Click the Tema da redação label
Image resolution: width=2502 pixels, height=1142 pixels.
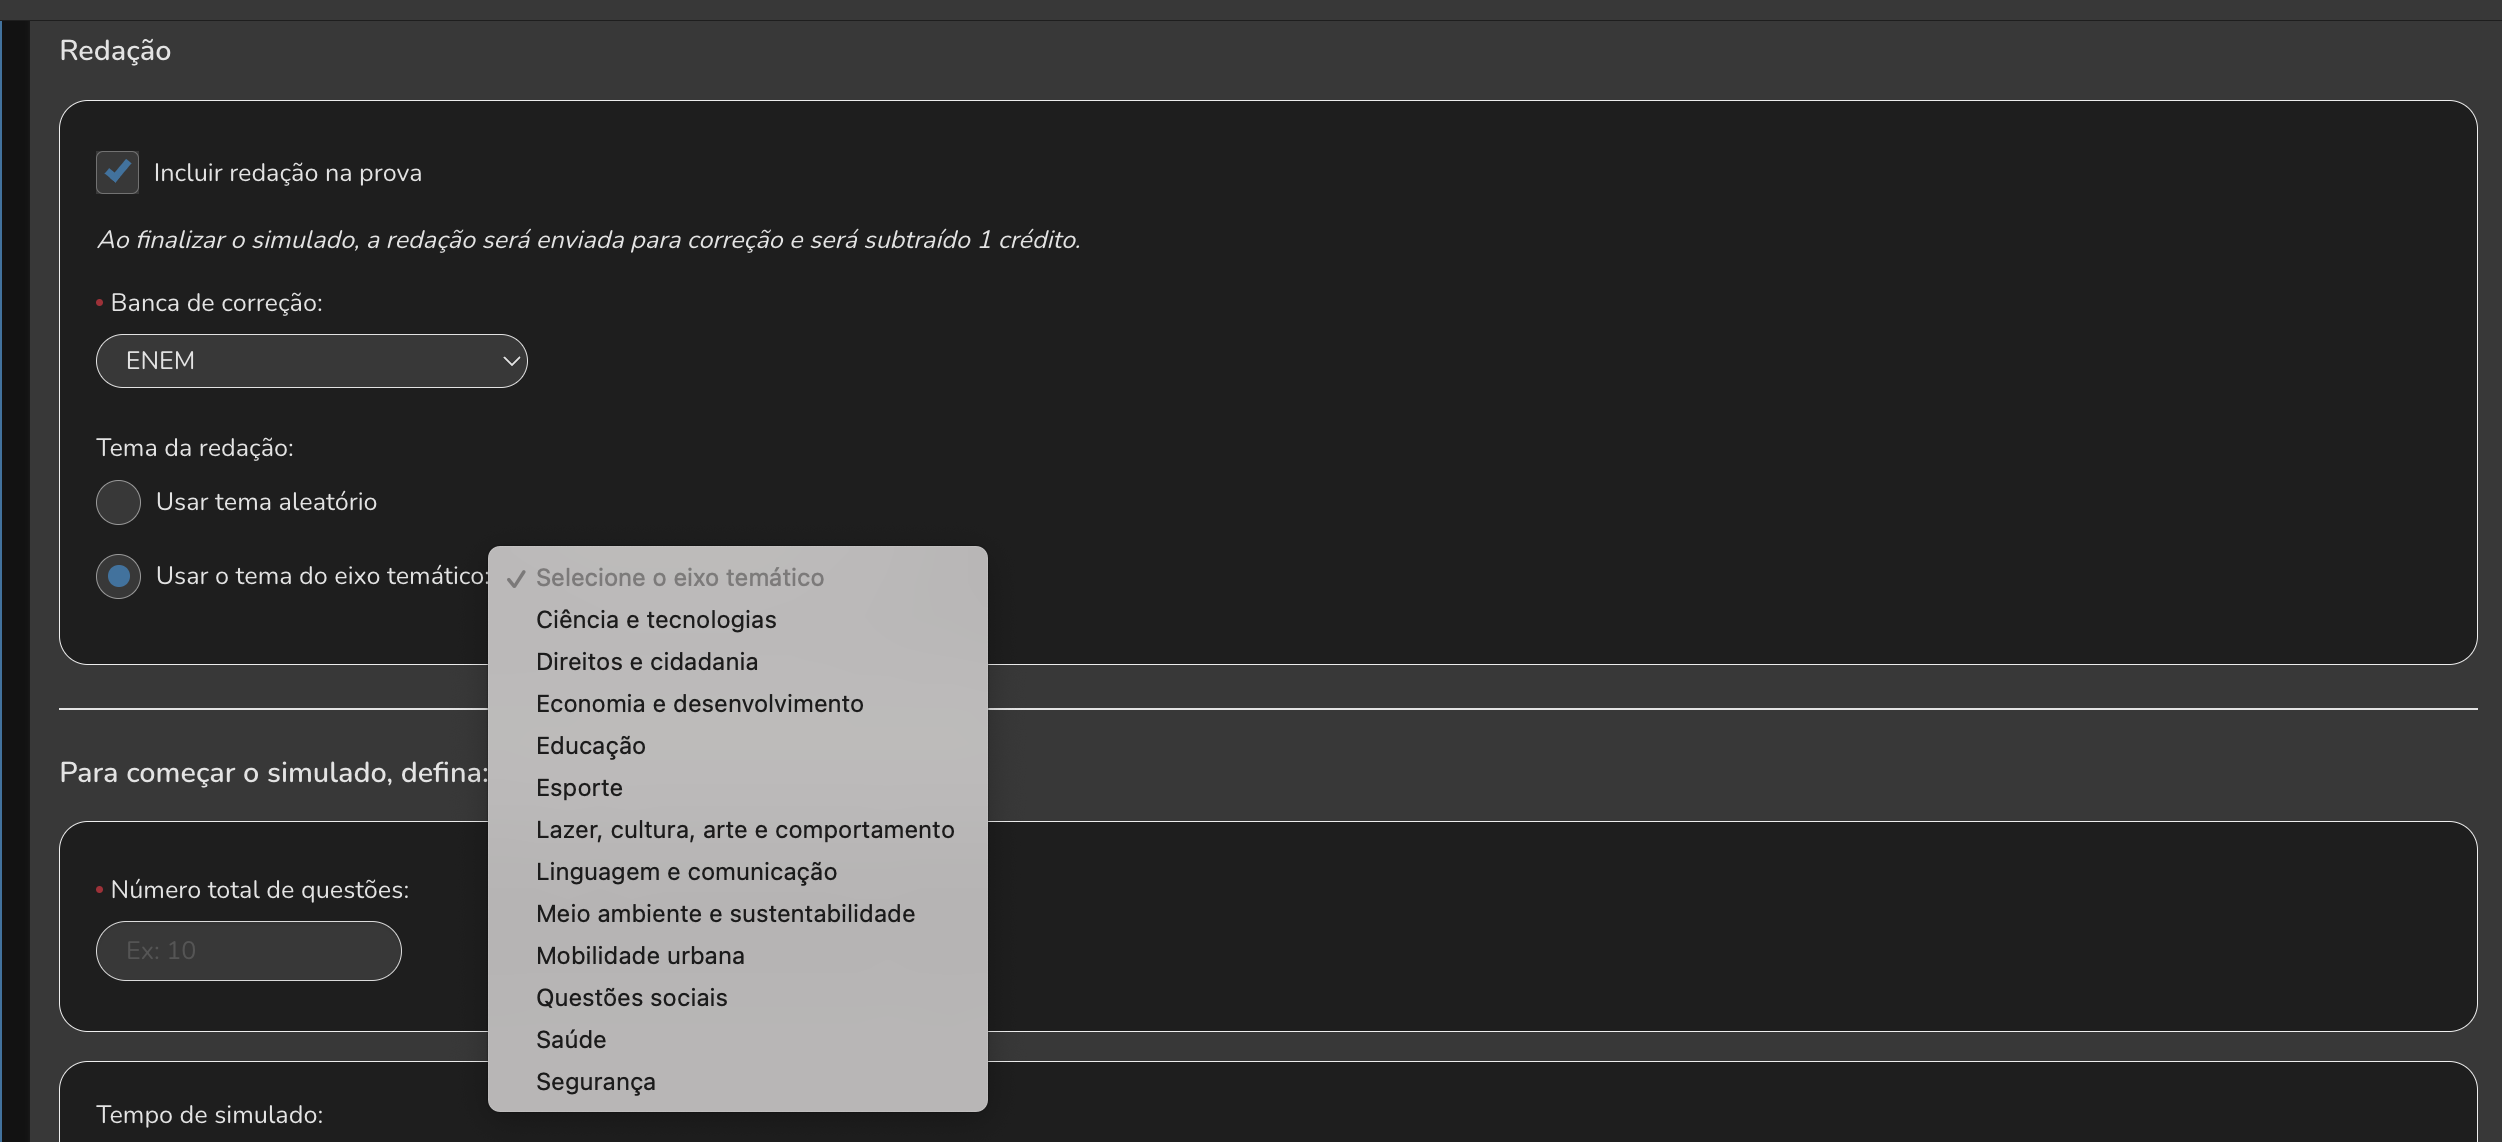pyautogui.click(x=195, y=448)
